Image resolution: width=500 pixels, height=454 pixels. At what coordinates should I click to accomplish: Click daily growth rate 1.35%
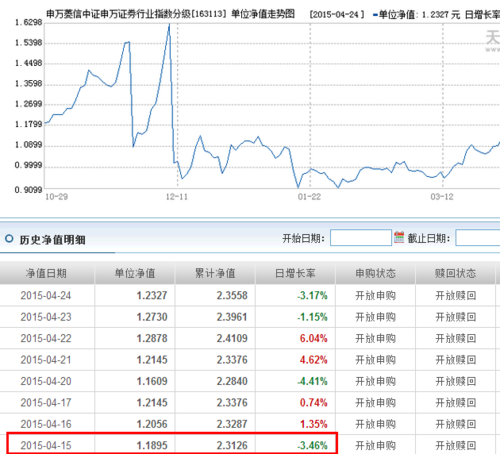coord(313,424)
